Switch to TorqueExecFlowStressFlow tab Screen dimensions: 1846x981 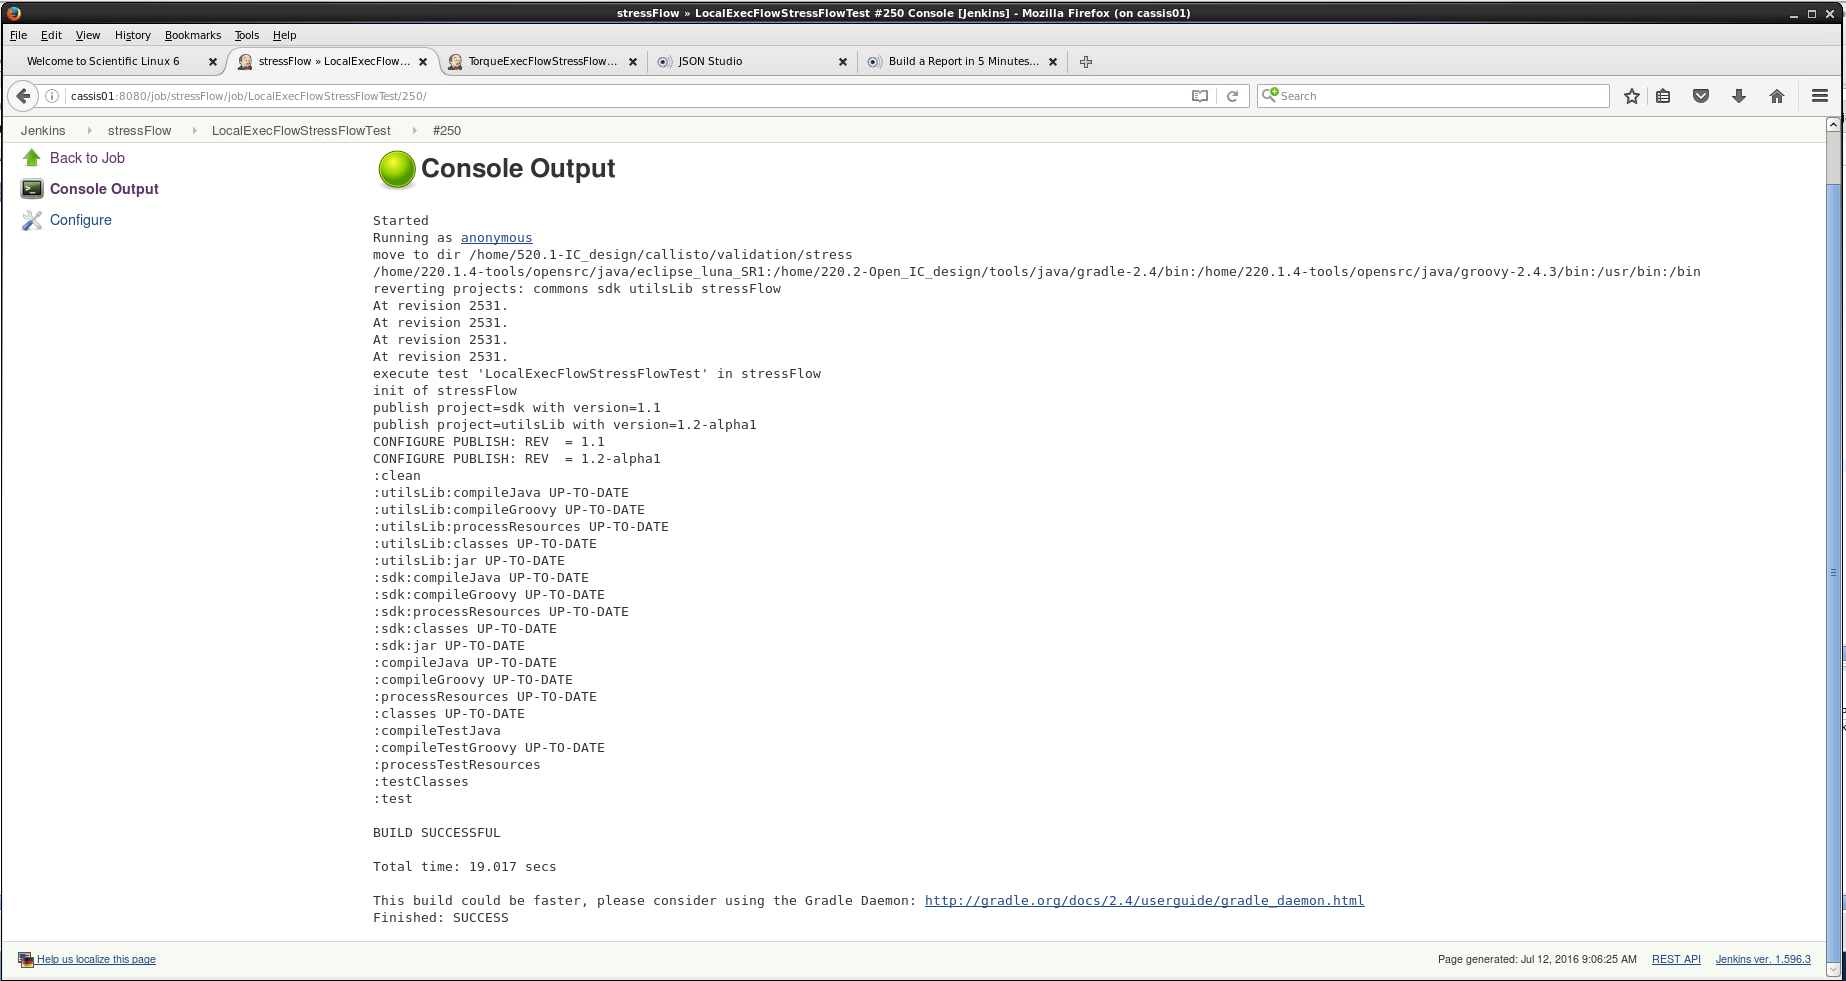point(543,61)
